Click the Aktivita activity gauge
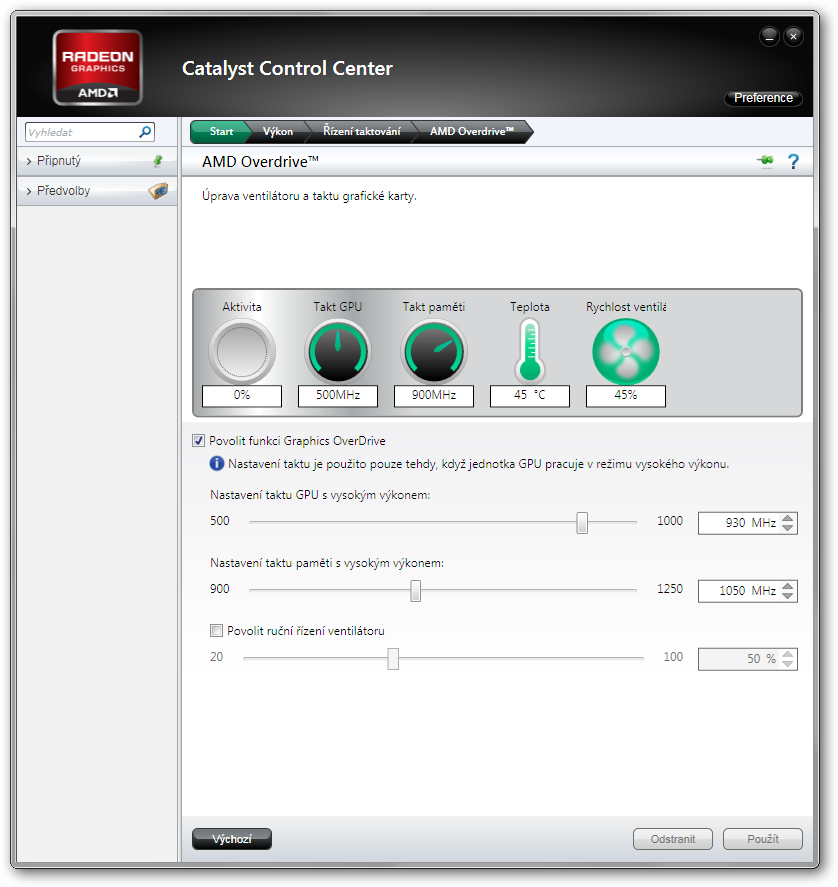This screenshot has width=838, height=887. [242, 351]
